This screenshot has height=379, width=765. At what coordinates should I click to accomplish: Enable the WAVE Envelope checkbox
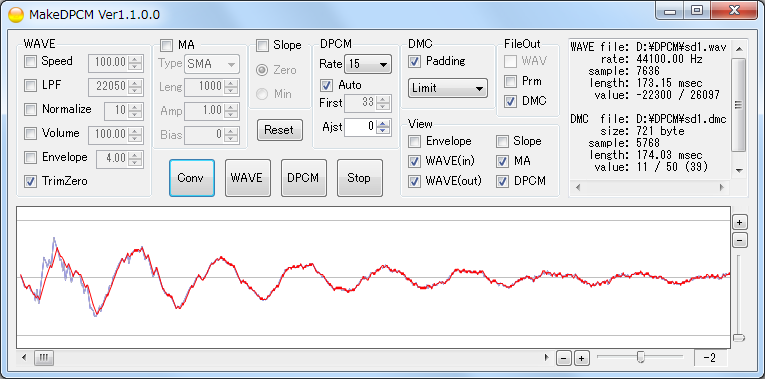tap(30, 157)
